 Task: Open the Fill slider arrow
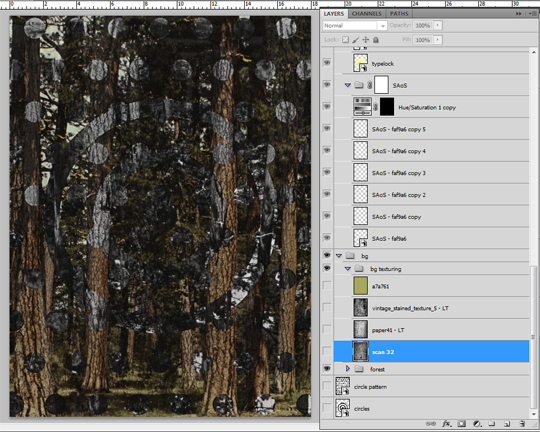click(438, 40)
